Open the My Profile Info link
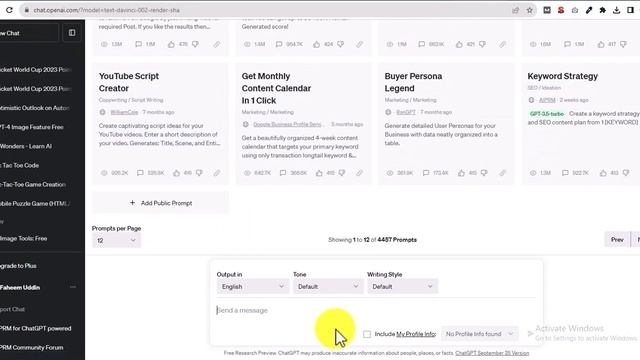 coord(416,334)
